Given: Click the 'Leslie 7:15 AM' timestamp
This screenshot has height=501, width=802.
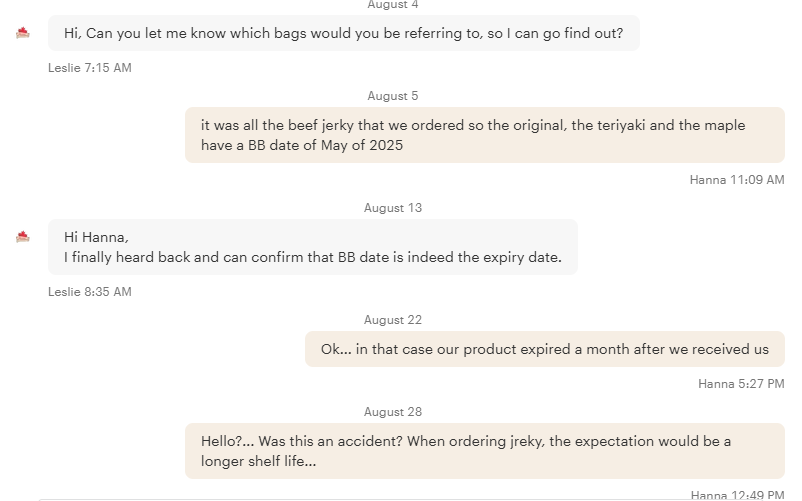Looking at the screenshot, I should pos(89,68).
